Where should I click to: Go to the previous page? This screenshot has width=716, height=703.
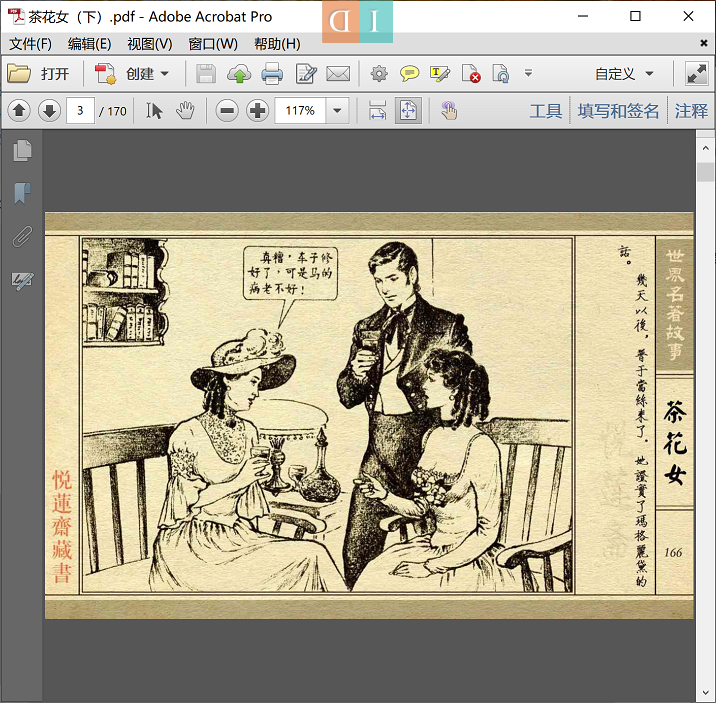(x=19, y=110)
